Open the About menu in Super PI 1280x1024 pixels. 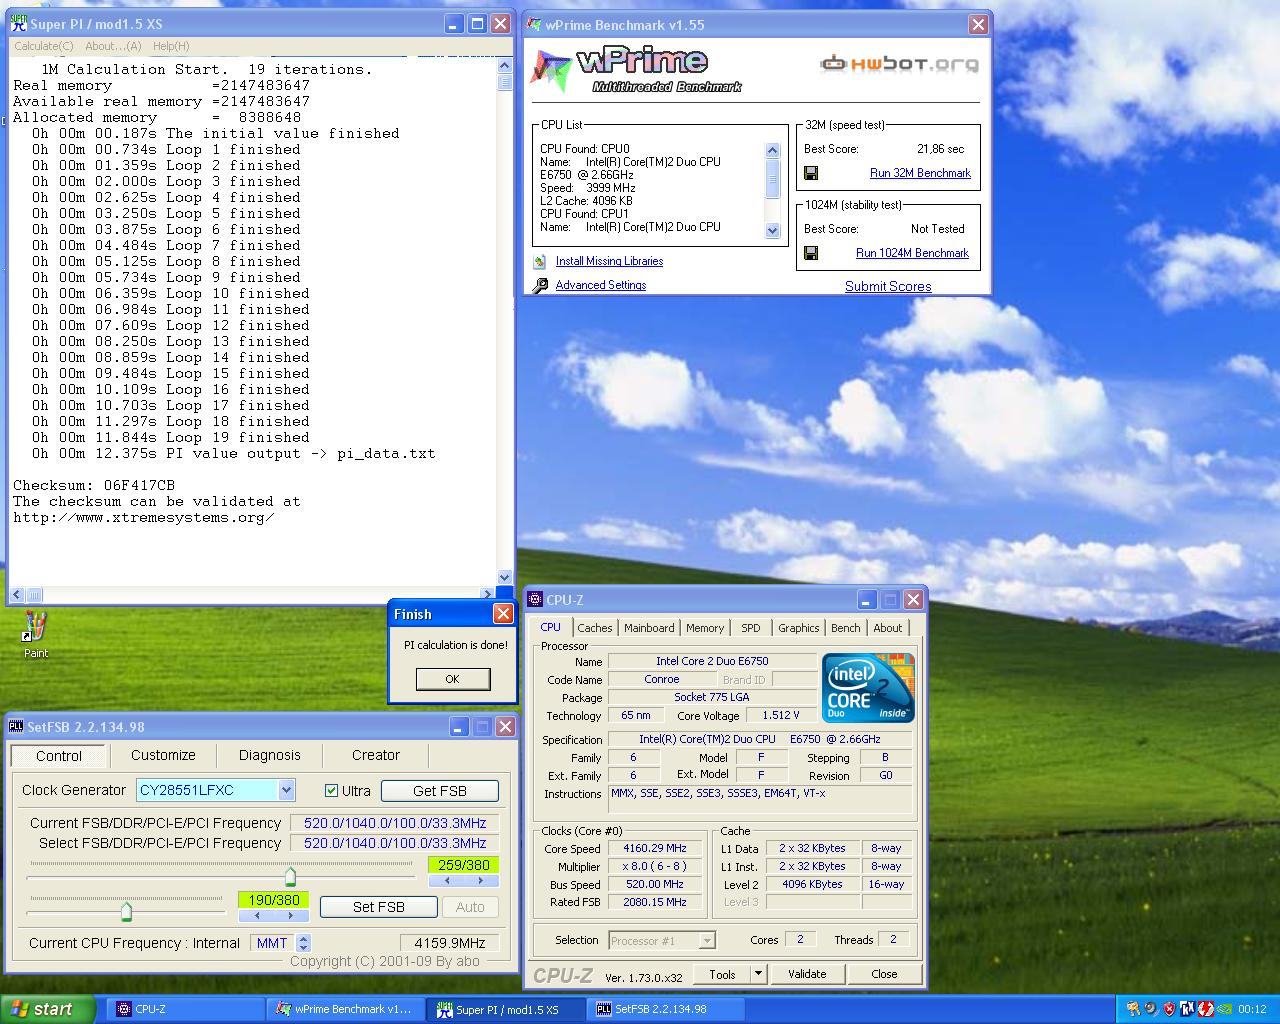113,46
